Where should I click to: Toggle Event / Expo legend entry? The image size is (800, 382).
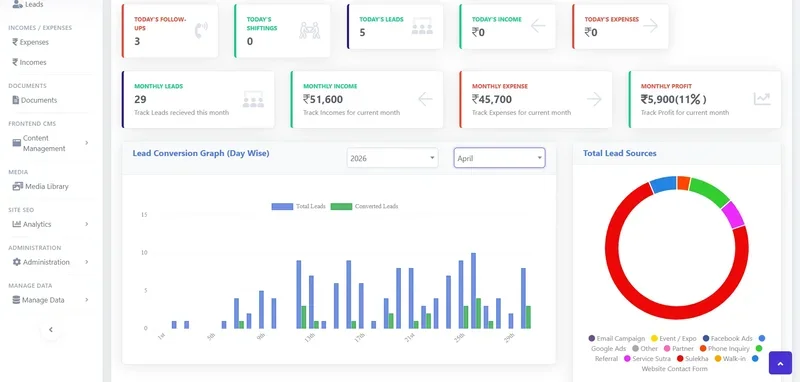tap(673, 338)
